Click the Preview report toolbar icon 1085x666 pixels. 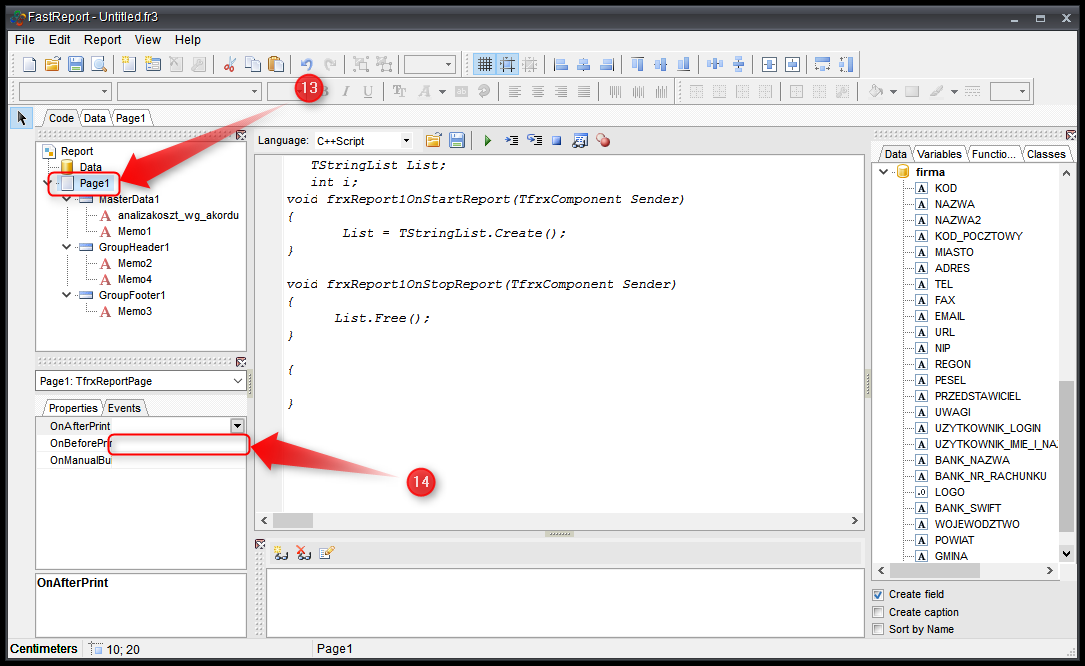coord(99,64)
